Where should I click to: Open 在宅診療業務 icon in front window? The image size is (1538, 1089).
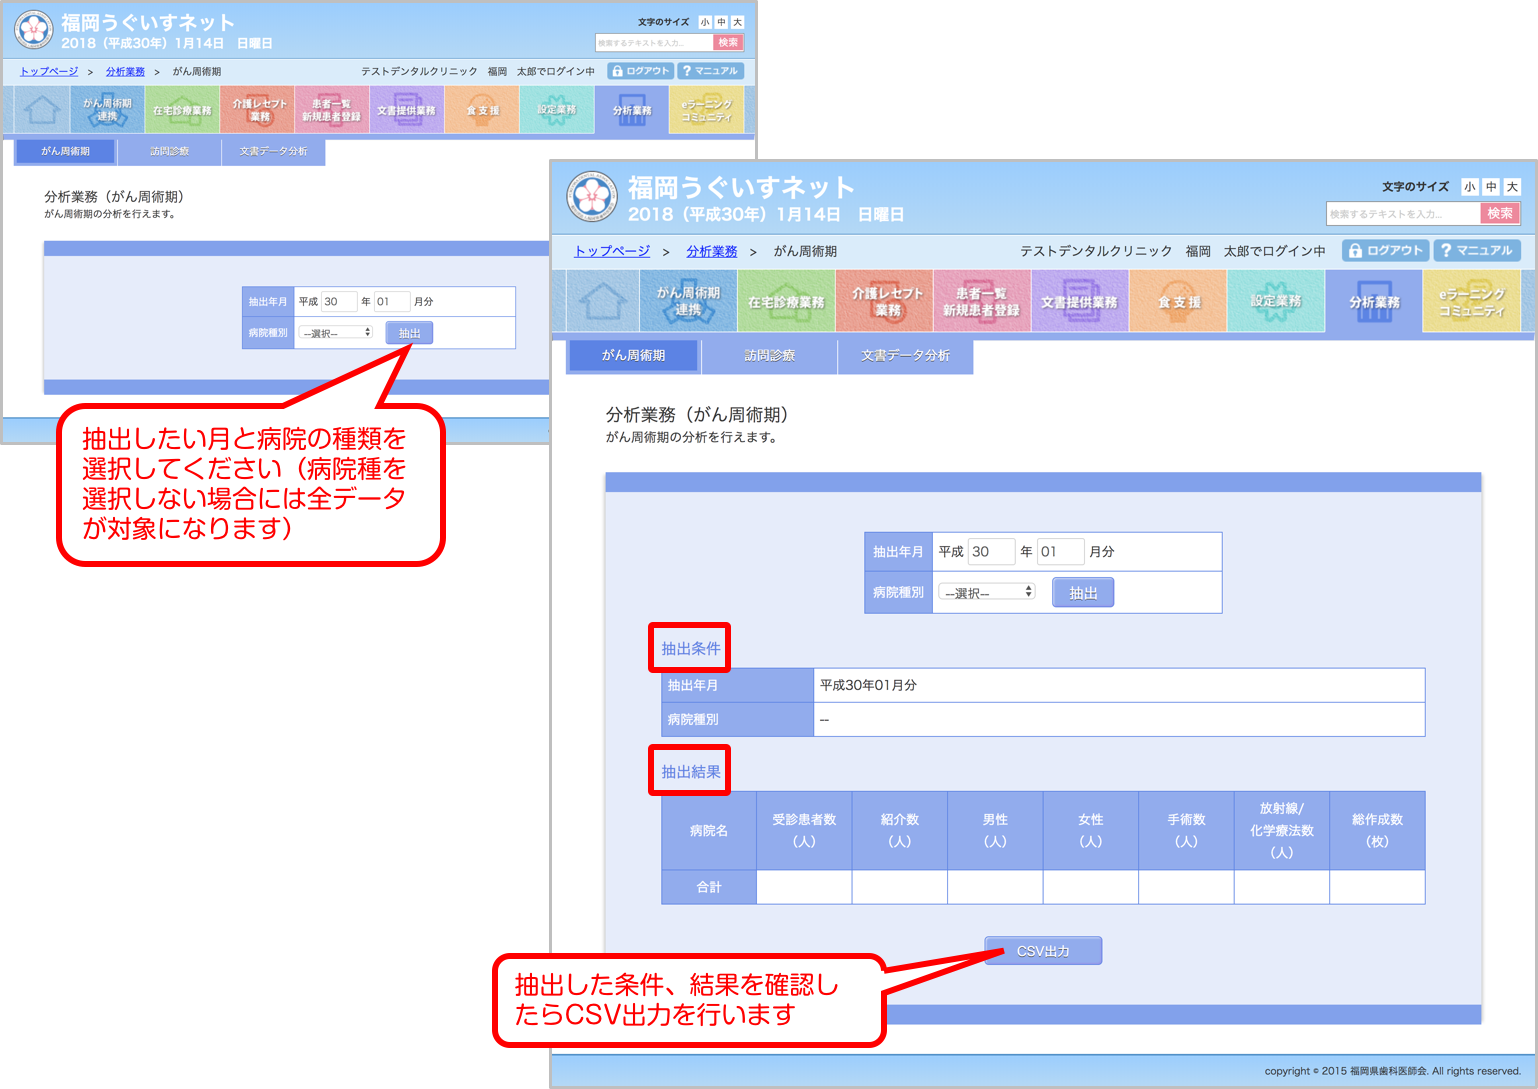[786, 301]
